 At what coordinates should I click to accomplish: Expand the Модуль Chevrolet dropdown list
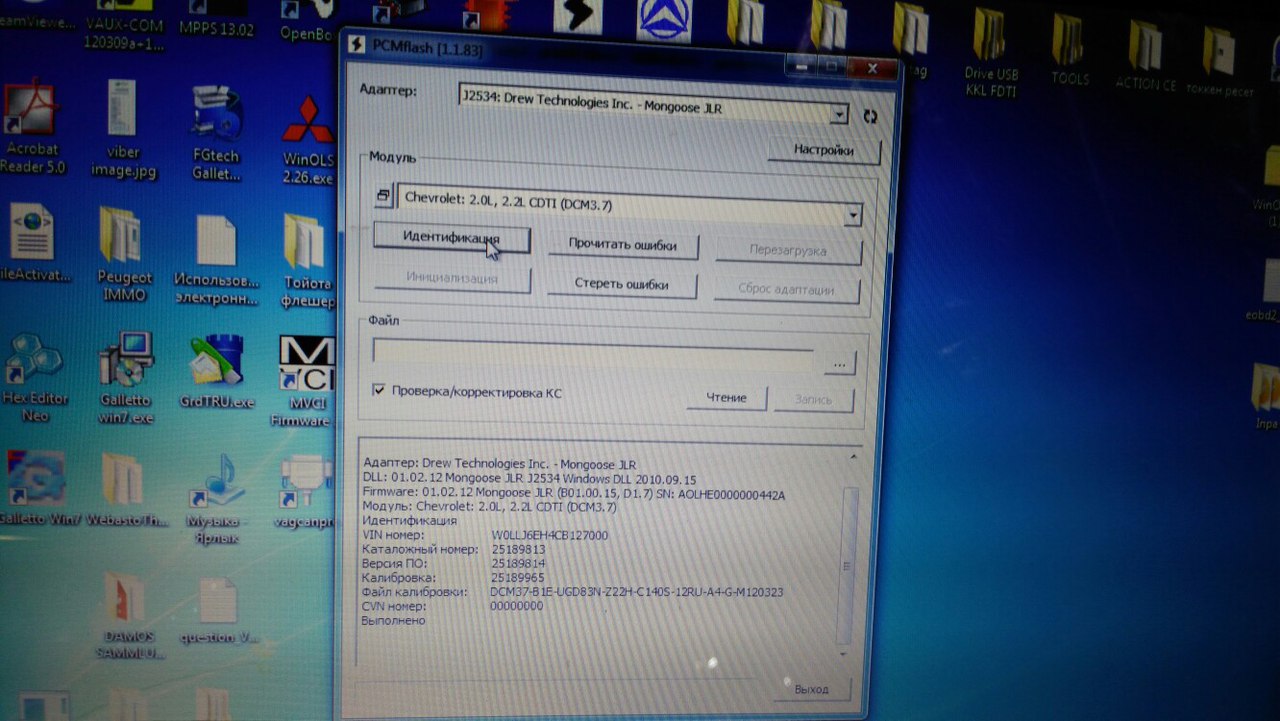pyautogui.click(x=852, y=213)
